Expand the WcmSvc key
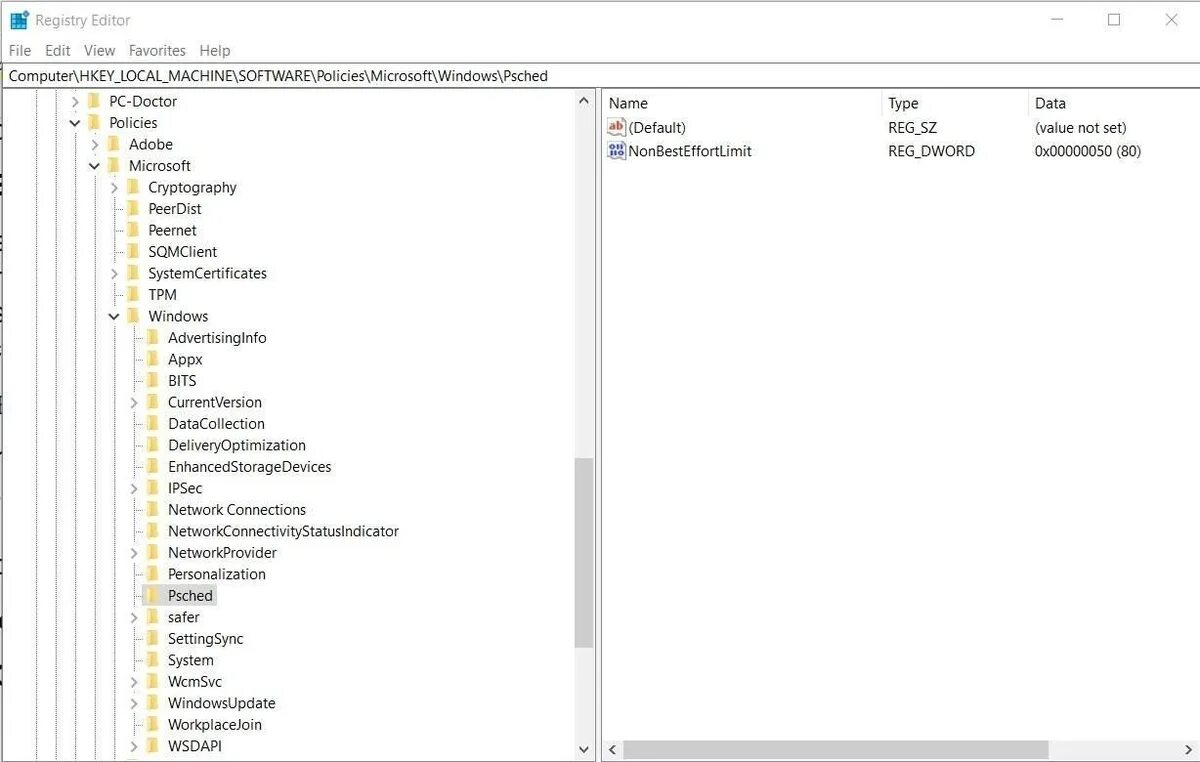Screen dimensions: 1200x762 point(134,682)
